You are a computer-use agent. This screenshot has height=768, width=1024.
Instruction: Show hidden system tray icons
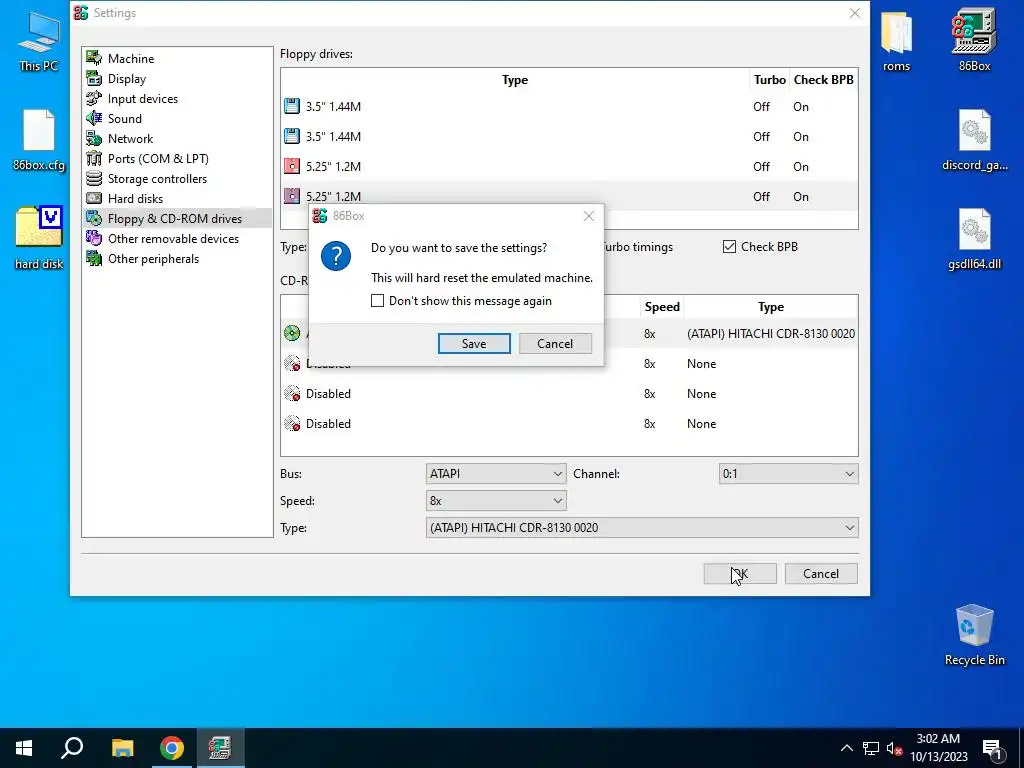[x=846, y=748]
